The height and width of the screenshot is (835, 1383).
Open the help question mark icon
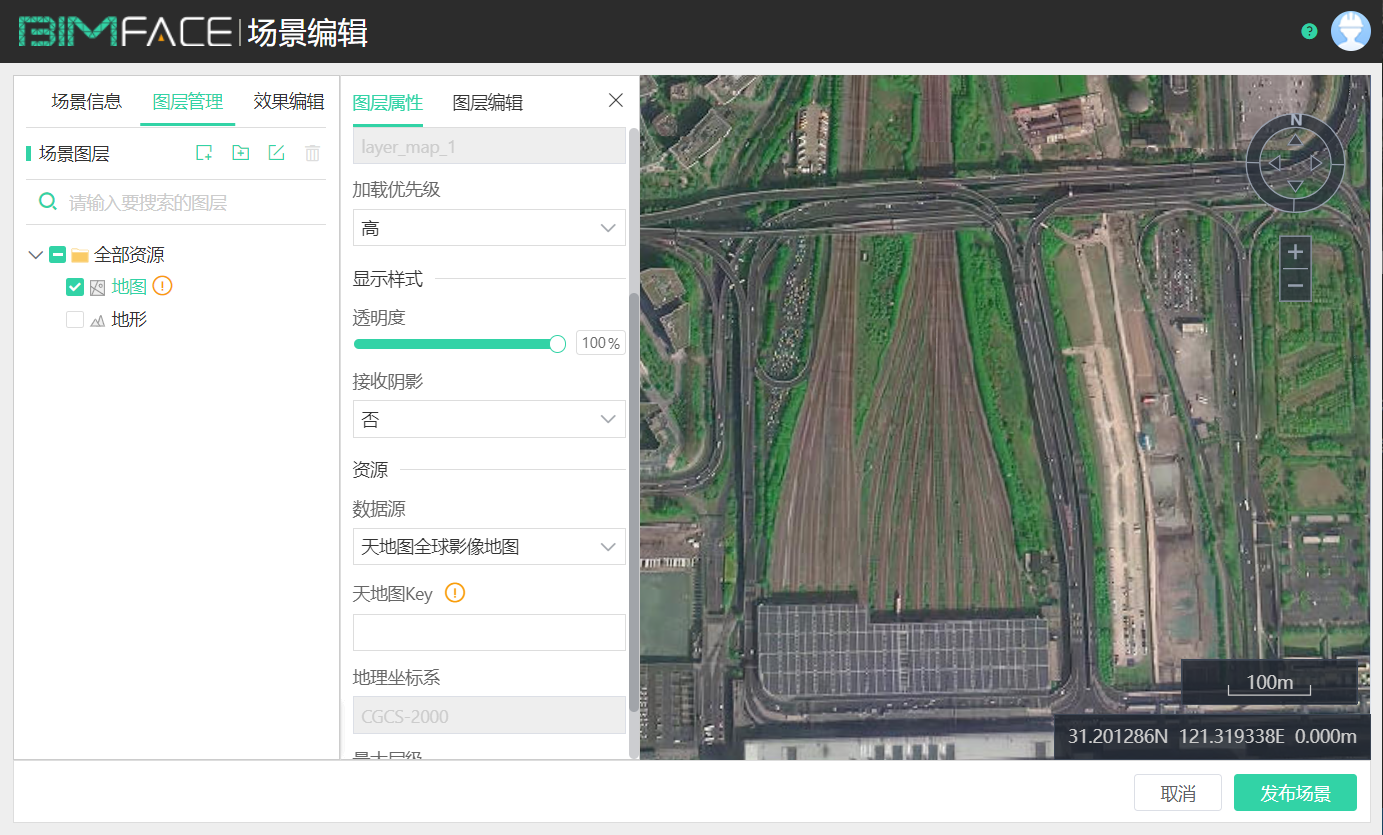click(1308, 31)
